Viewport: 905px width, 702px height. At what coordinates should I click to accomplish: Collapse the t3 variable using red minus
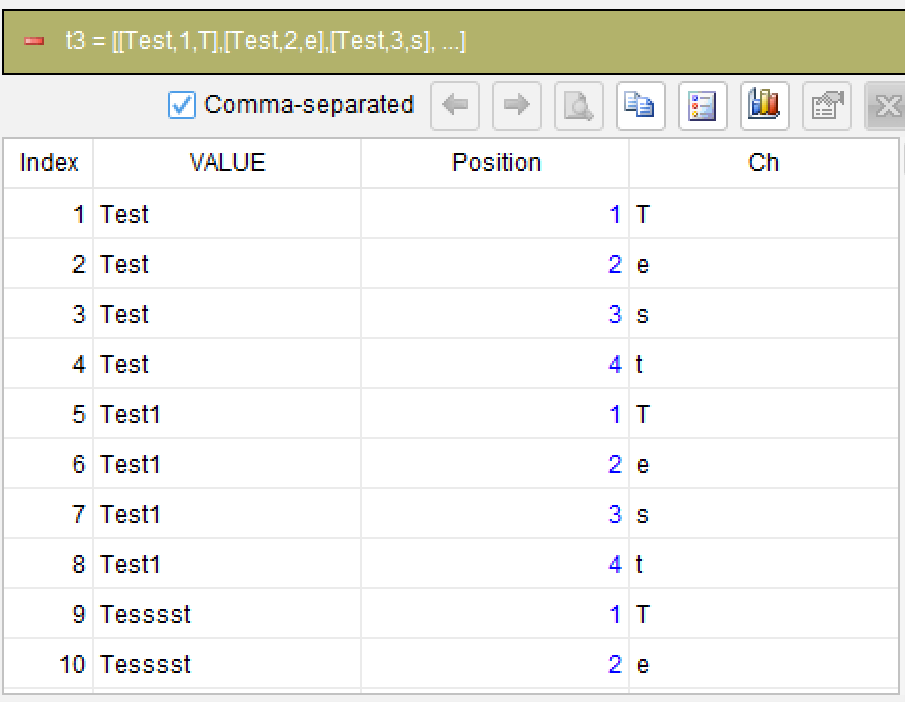point(34,41)
